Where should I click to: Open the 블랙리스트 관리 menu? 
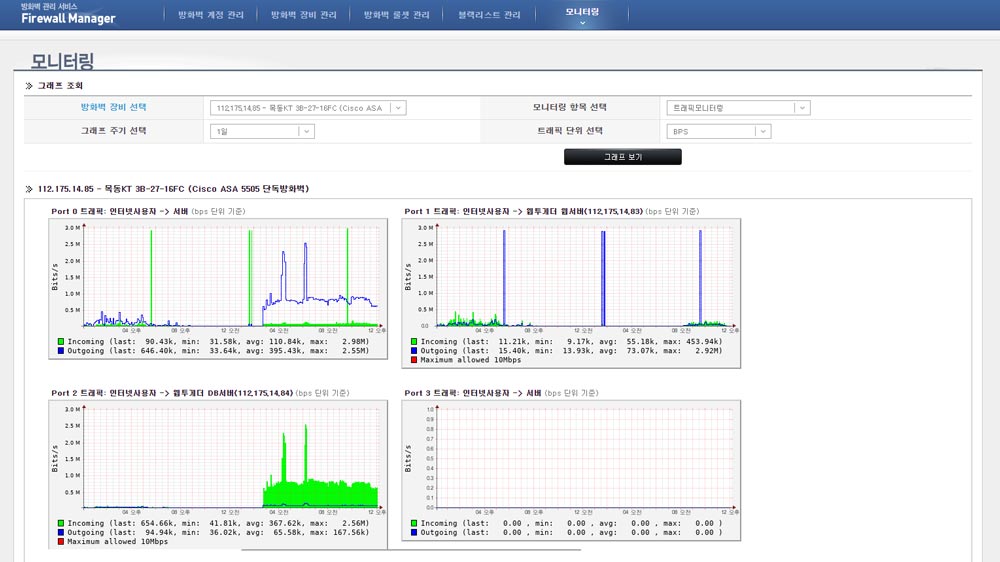[489, 15]
